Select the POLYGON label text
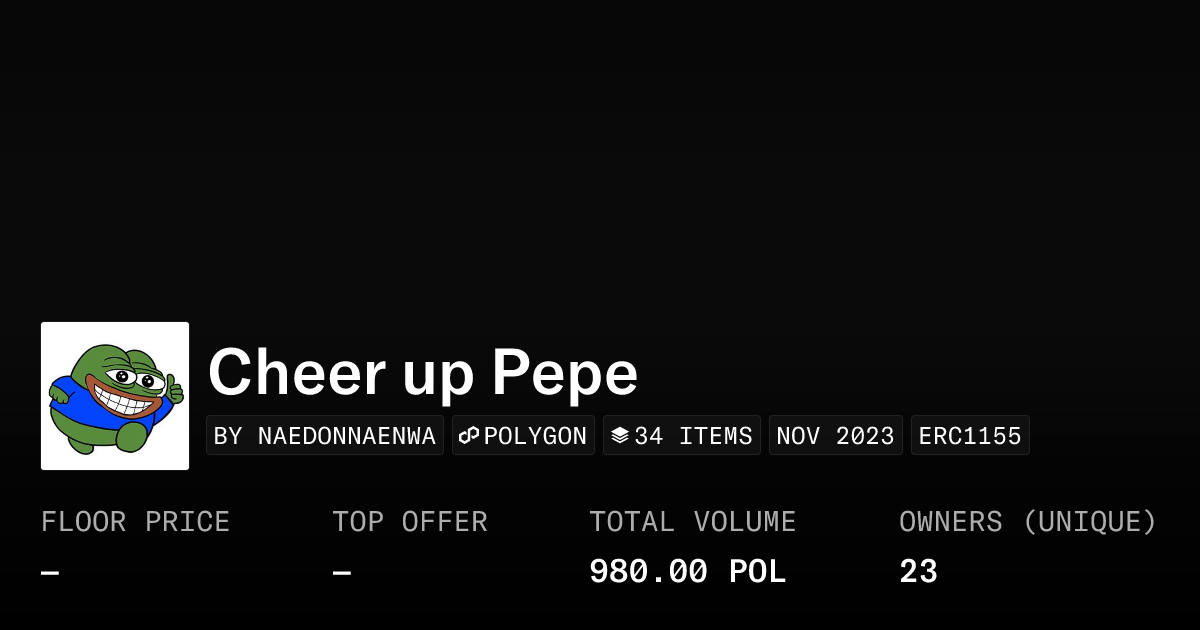Viewport: 1200px width, 630px height. (x=535, y=436)
